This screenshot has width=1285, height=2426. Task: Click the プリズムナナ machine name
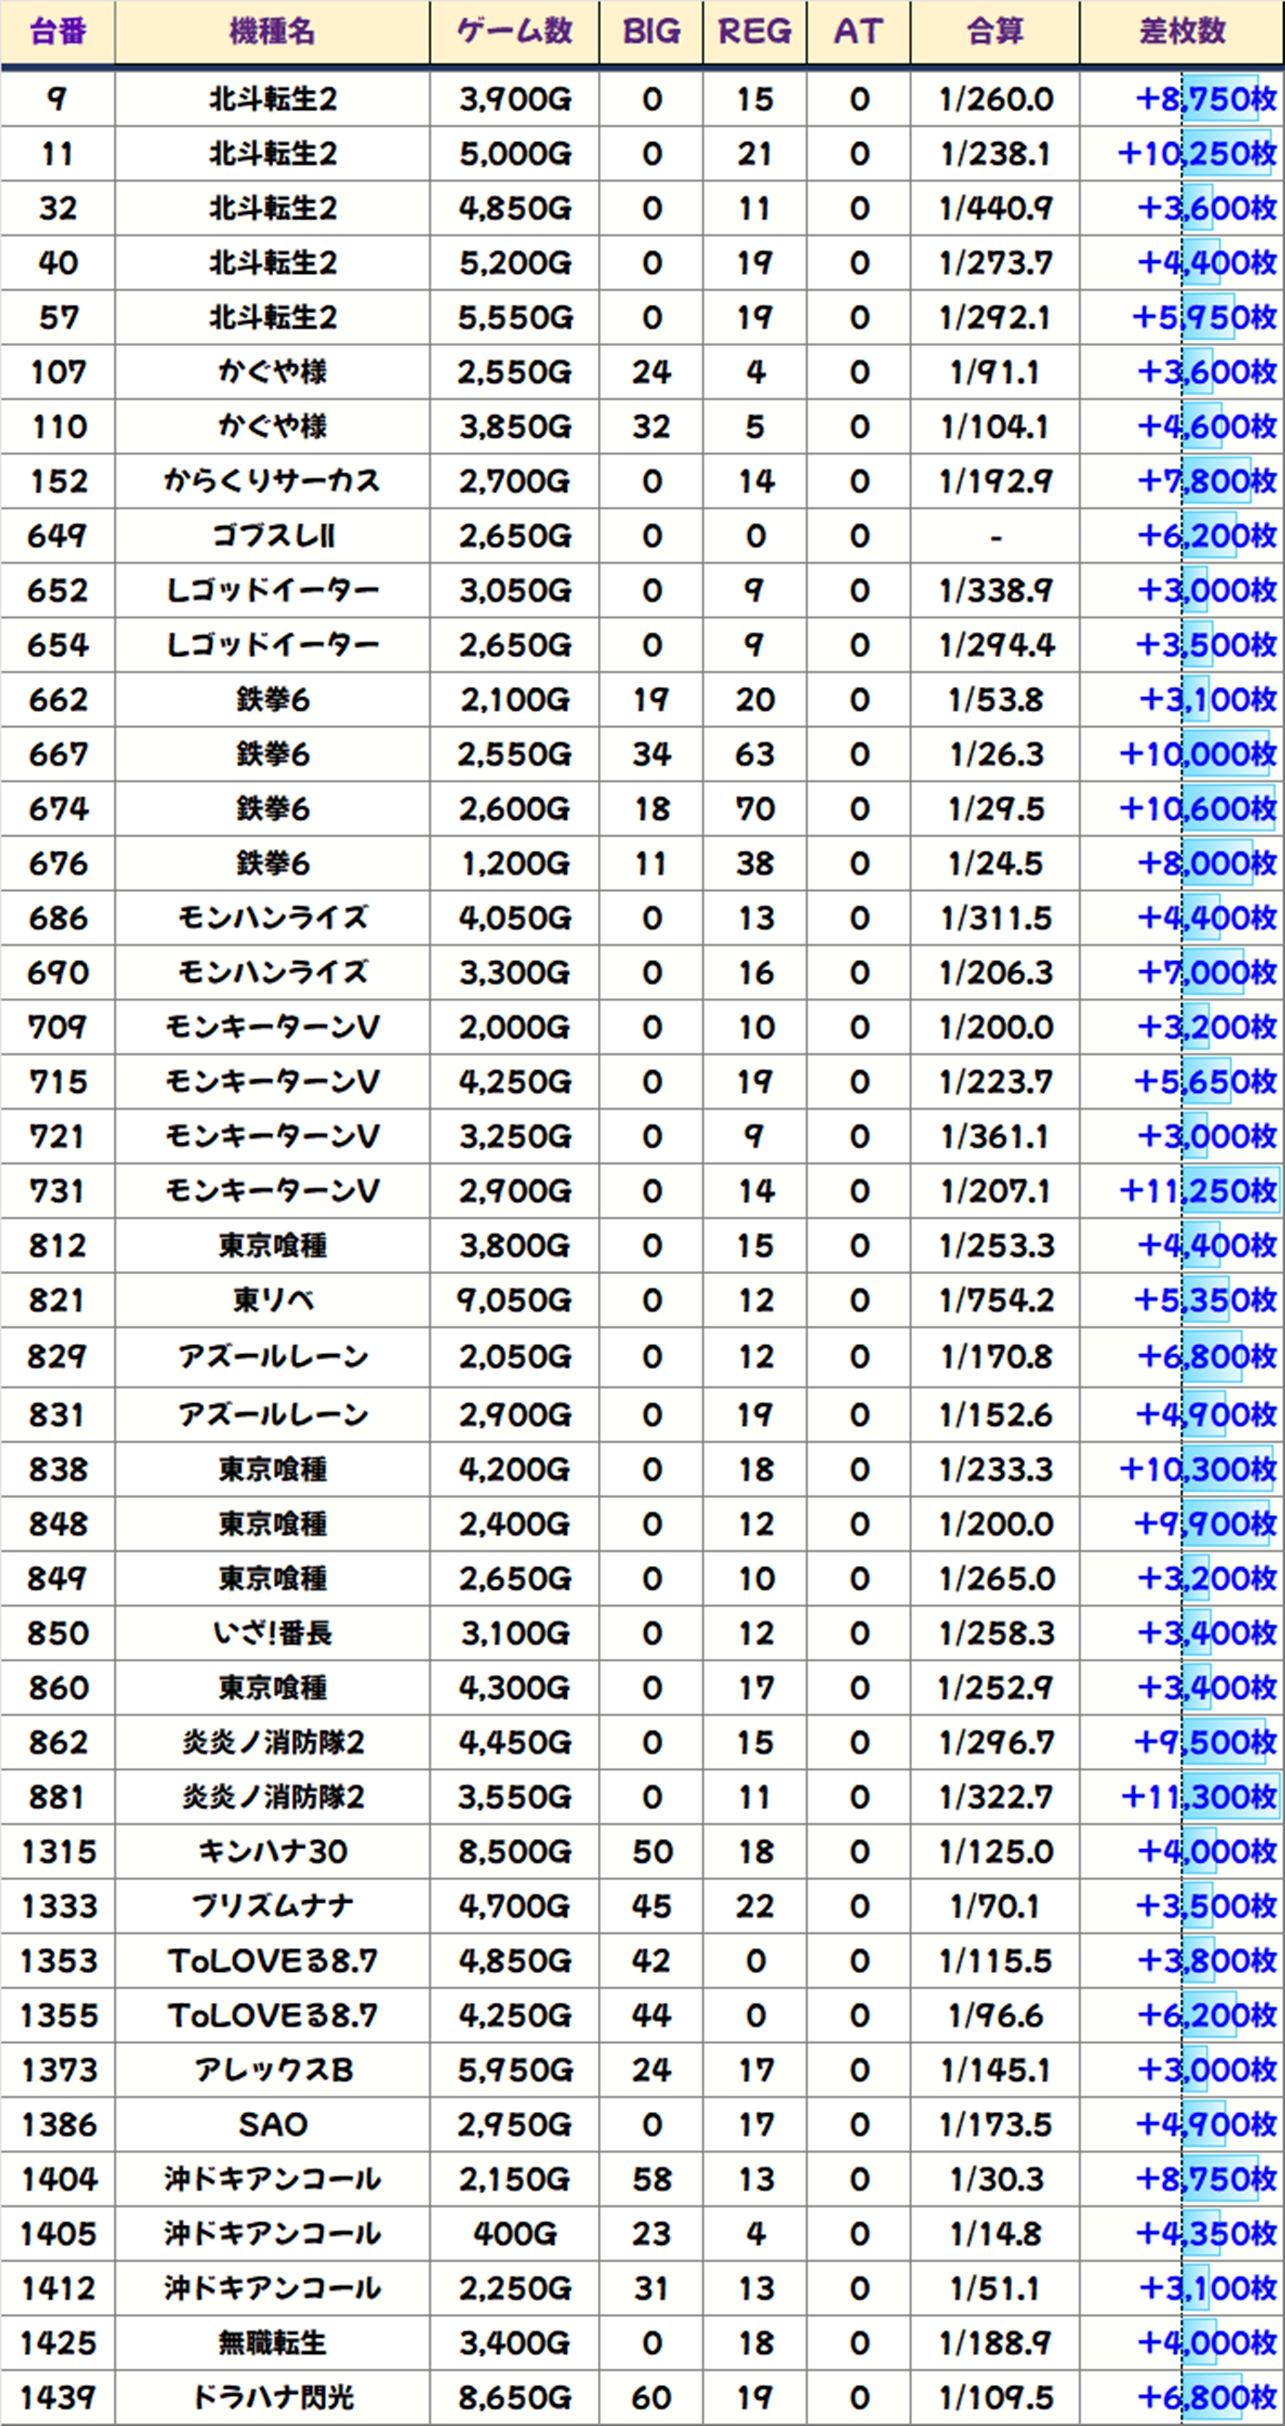pyautogui.click(x=272, y=1906)
